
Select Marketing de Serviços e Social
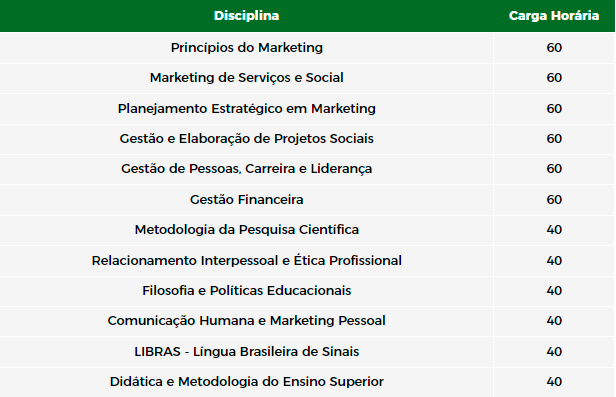(x=247, y=78)
